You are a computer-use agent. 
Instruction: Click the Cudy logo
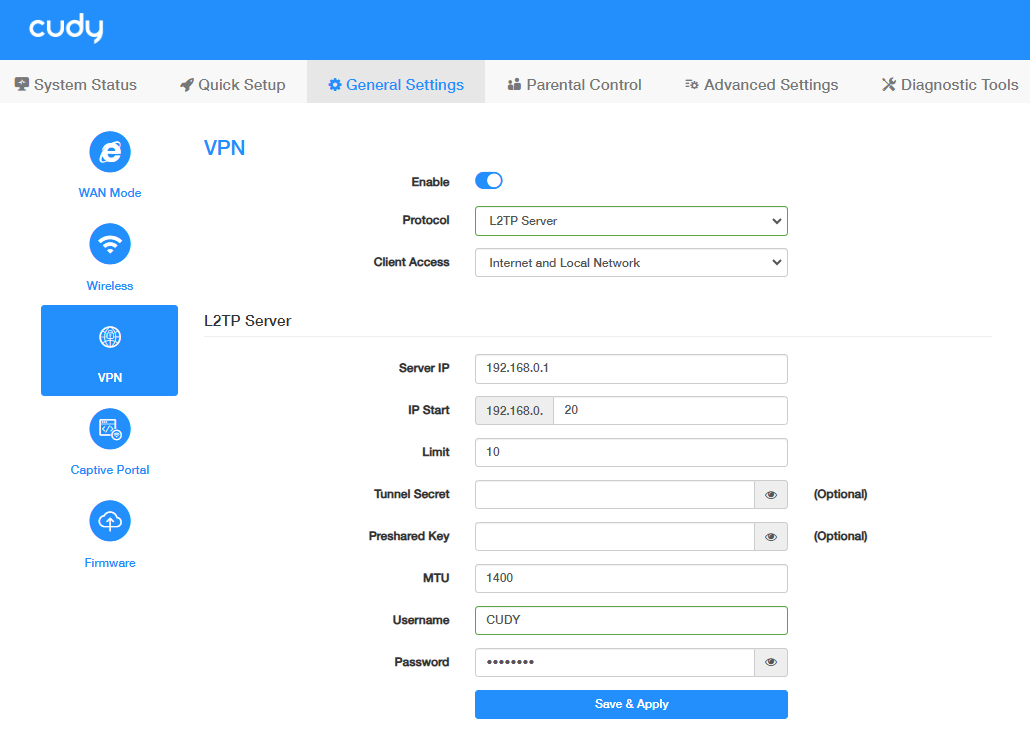pyautogui.click(x=66, y=29)
